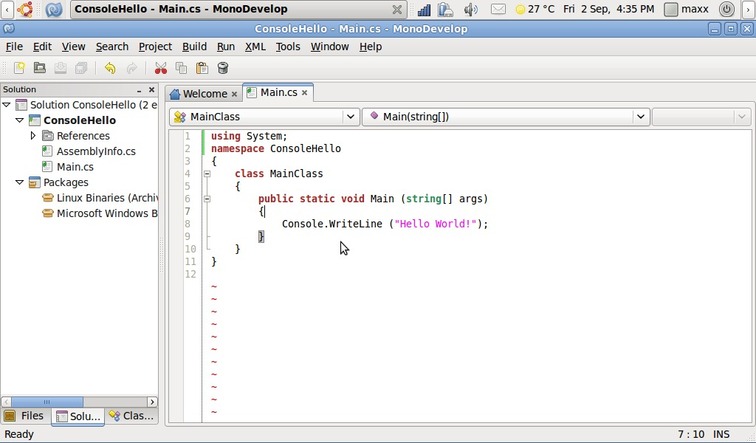
Task: Open the Edit menu
Action: [x=42, y=47]
